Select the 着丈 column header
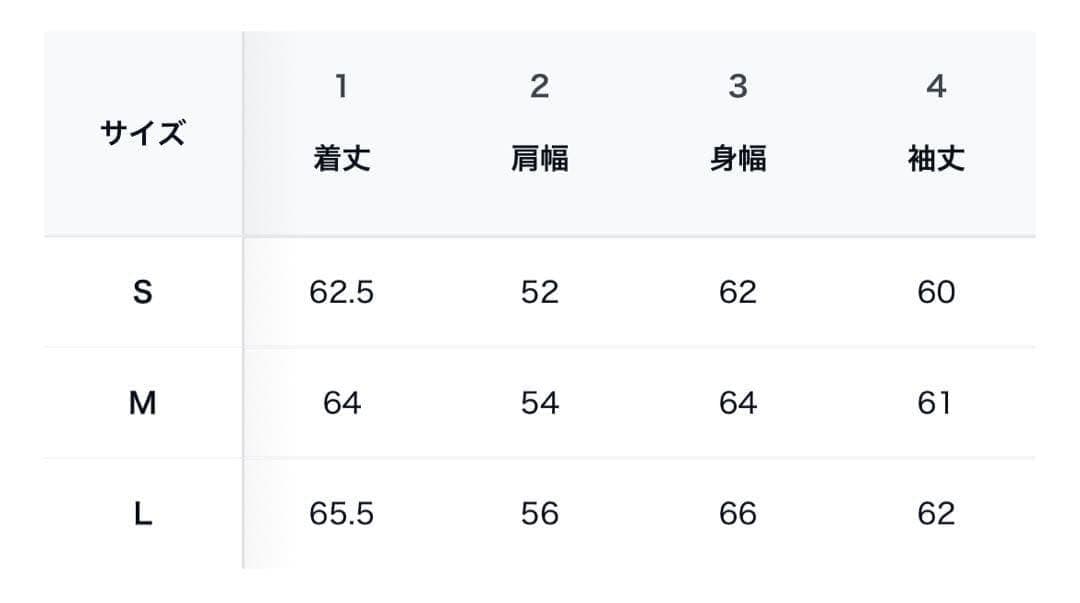The width and height of the screenshot is (1080, 603). [x=342, y=159]
